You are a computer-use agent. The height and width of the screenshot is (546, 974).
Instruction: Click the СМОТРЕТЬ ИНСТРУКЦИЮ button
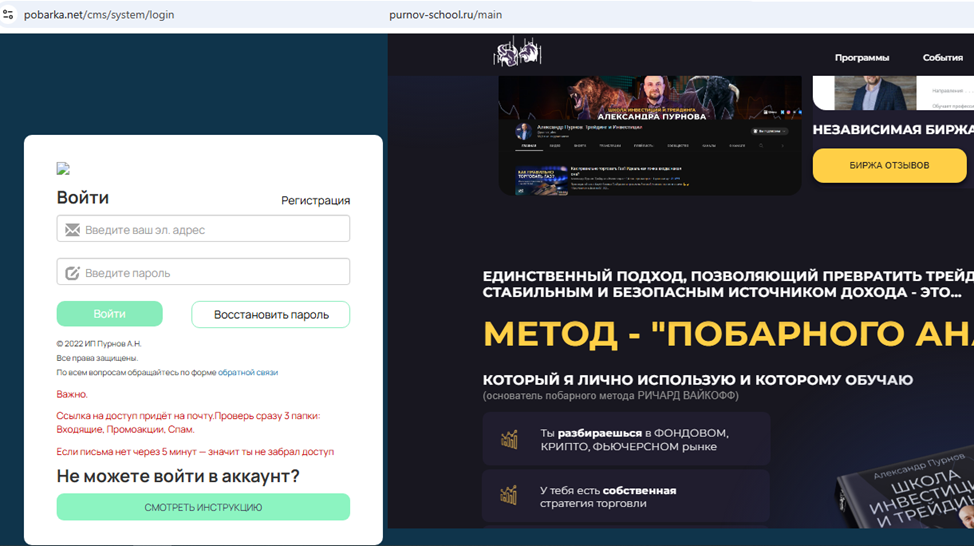pos(203,507)
